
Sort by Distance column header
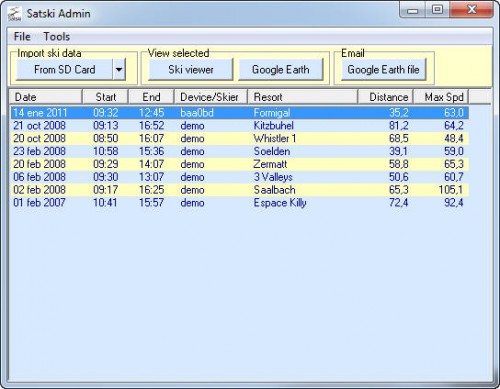(x=386, y=97)
